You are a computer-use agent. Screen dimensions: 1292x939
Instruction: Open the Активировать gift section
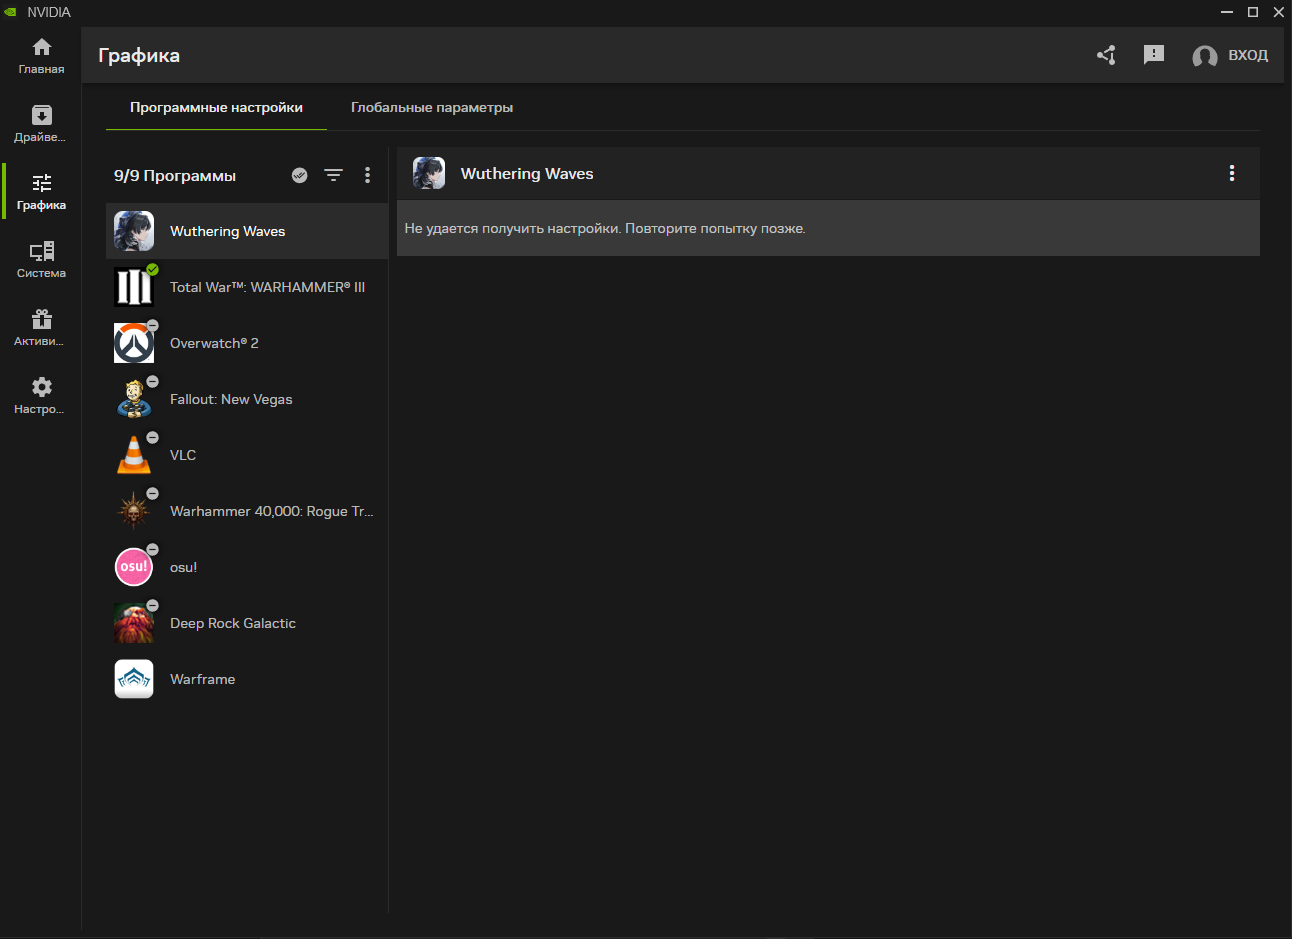(x=41, y=328)
